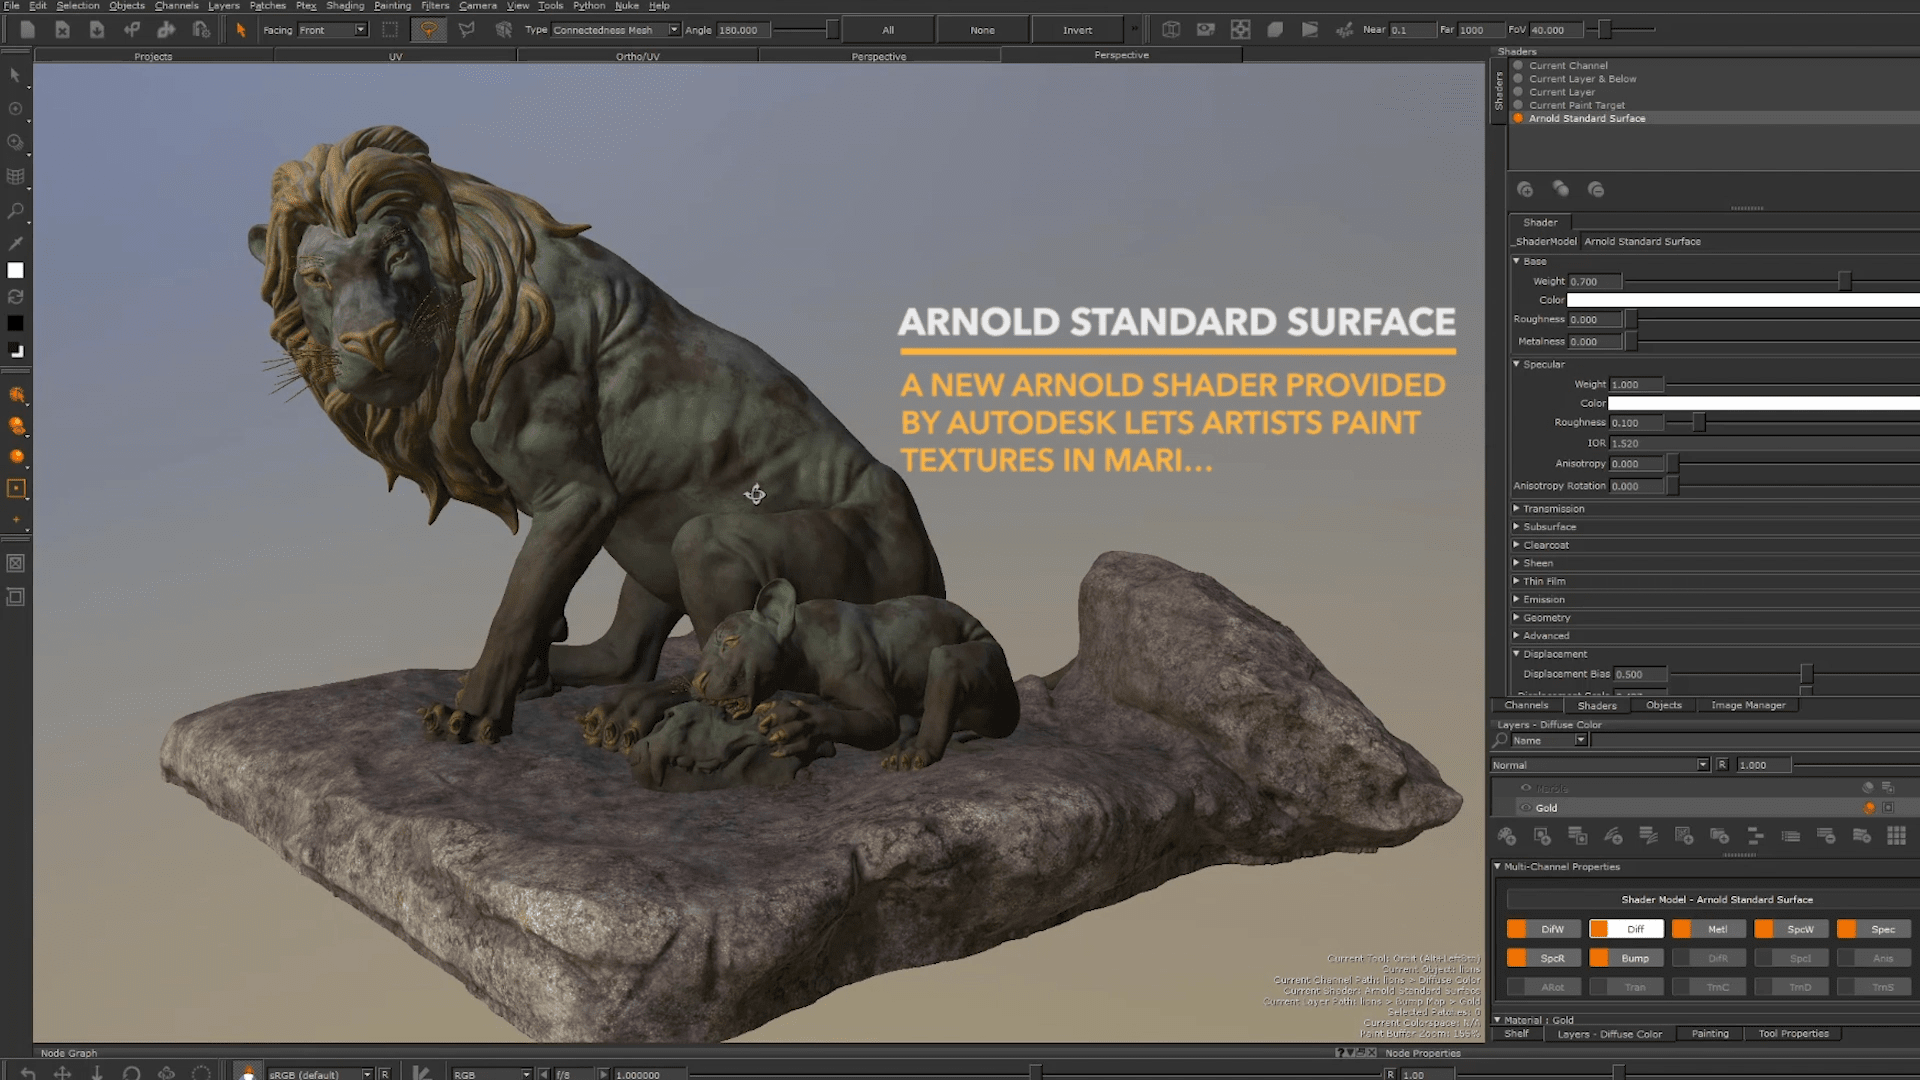Select the Zoom/magnify tool in the left toolbar
The height and width of the screenshot is (1080, 1920).
[x=15, y=210]
